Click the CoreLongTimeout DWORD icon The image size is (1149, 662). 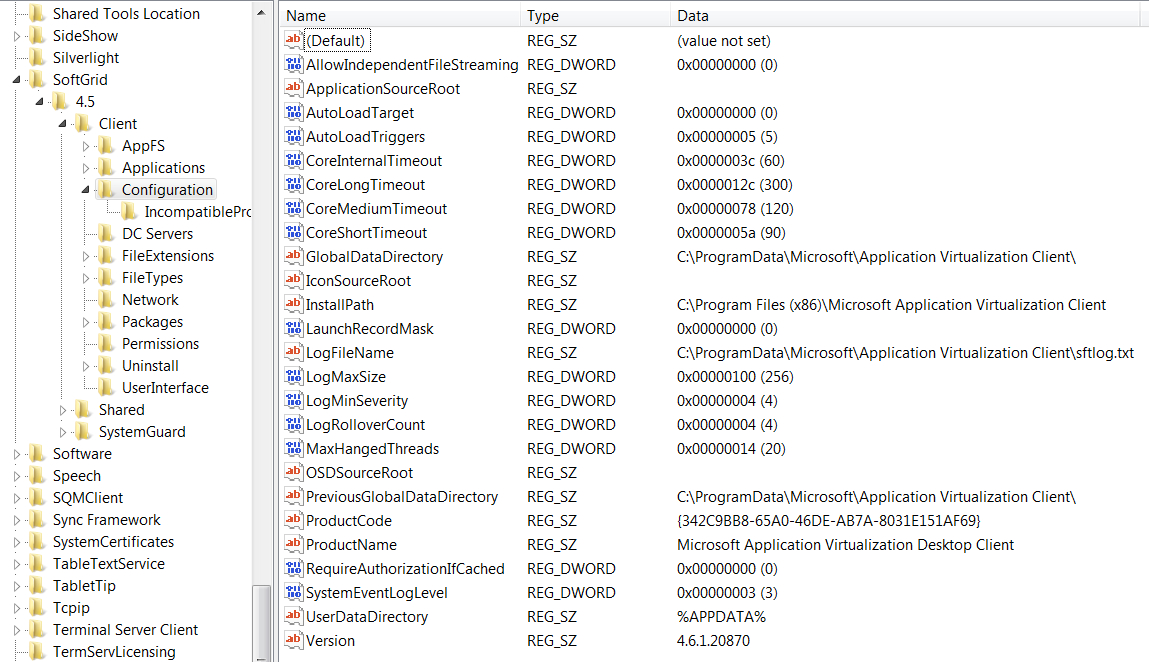click(293, 184)
